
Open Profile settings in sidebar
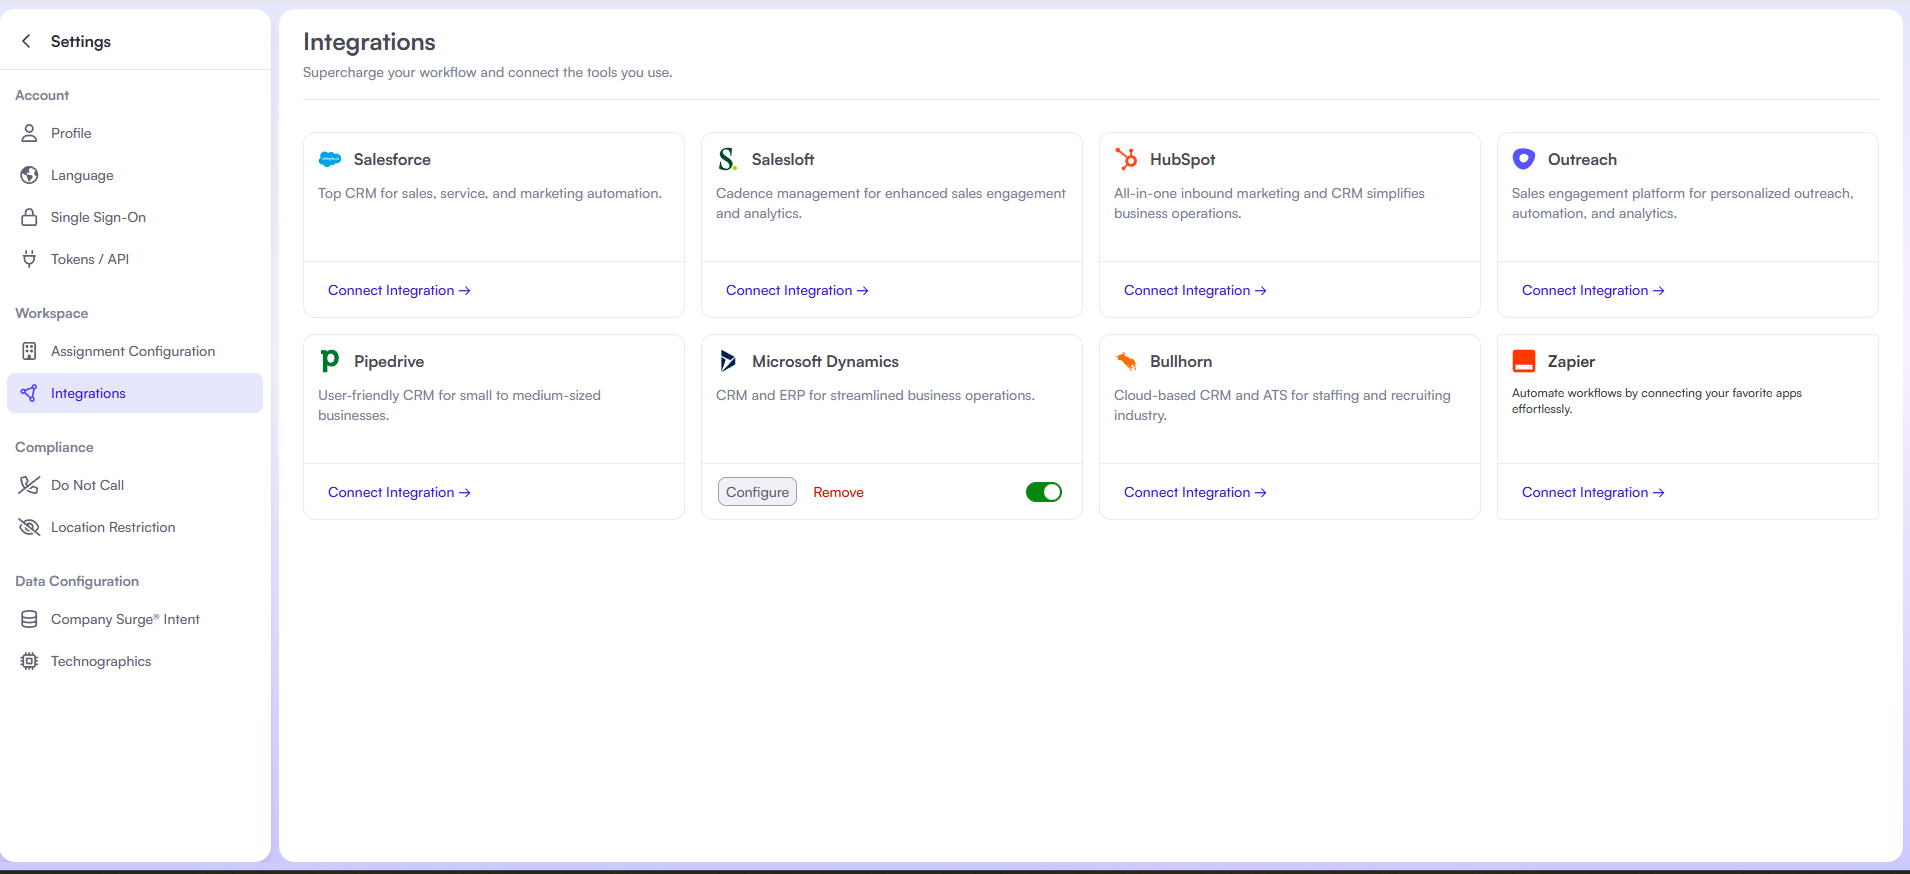(71, 133)
